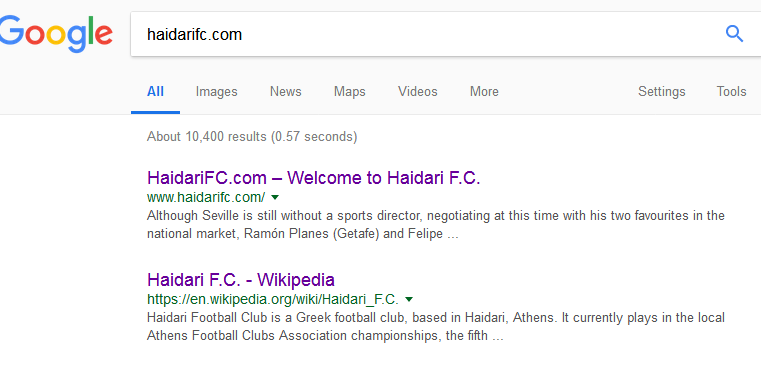This screenshot has height=365, width=761.
Task: Expand the arrow beside the Wikipedia URL
Action: pos(409,299)
